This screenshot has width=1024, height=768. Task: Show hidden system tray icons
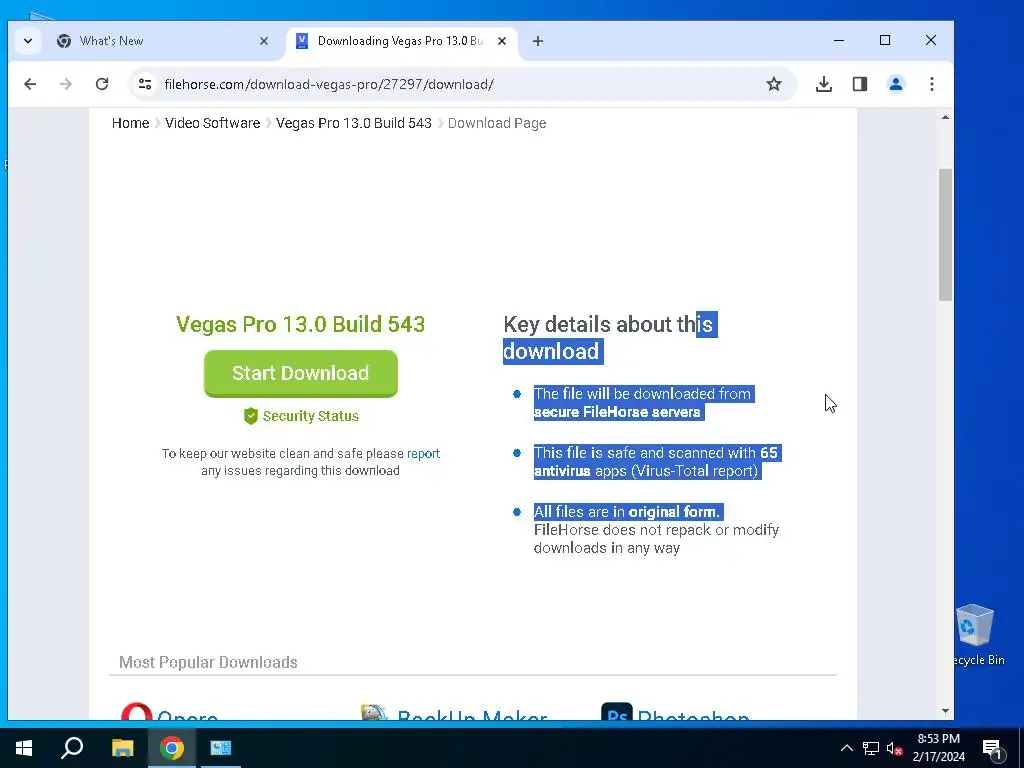846,748
